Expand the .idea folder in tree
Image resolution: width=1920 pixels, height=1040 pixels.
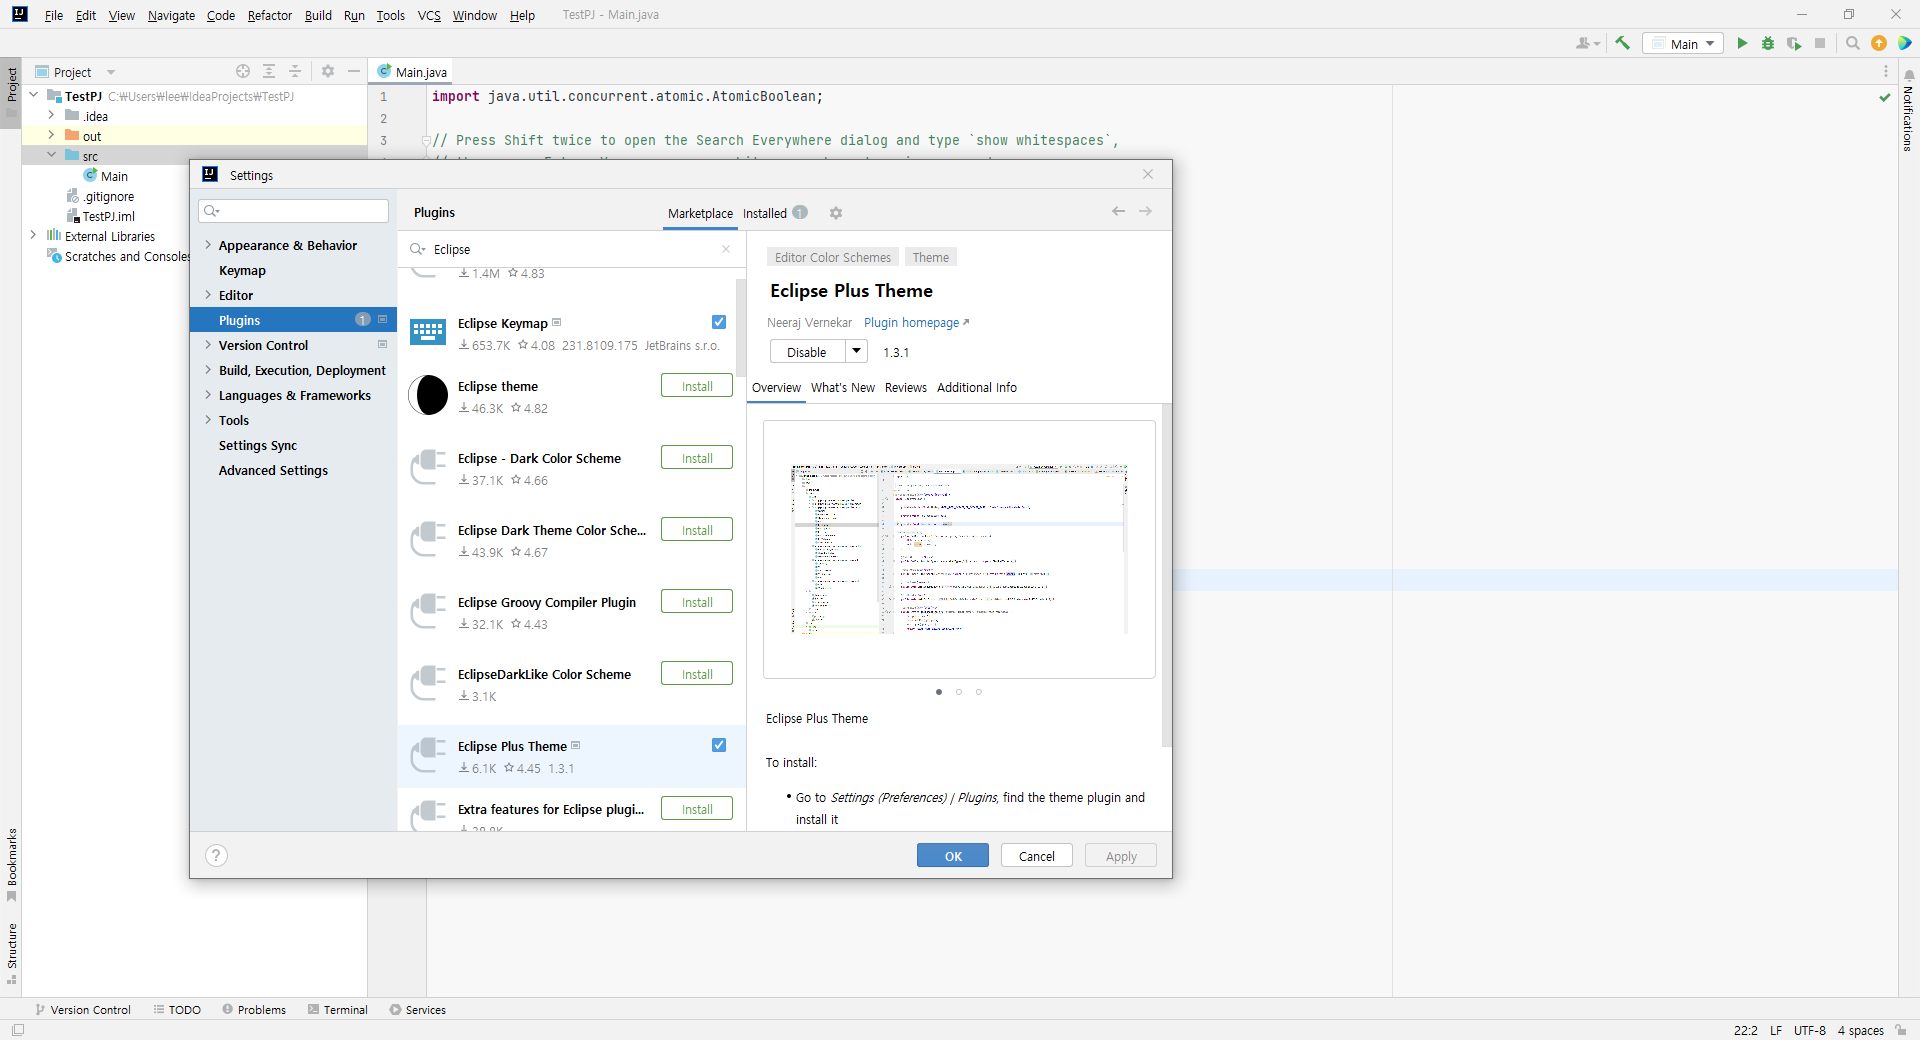tap(51, 116)
